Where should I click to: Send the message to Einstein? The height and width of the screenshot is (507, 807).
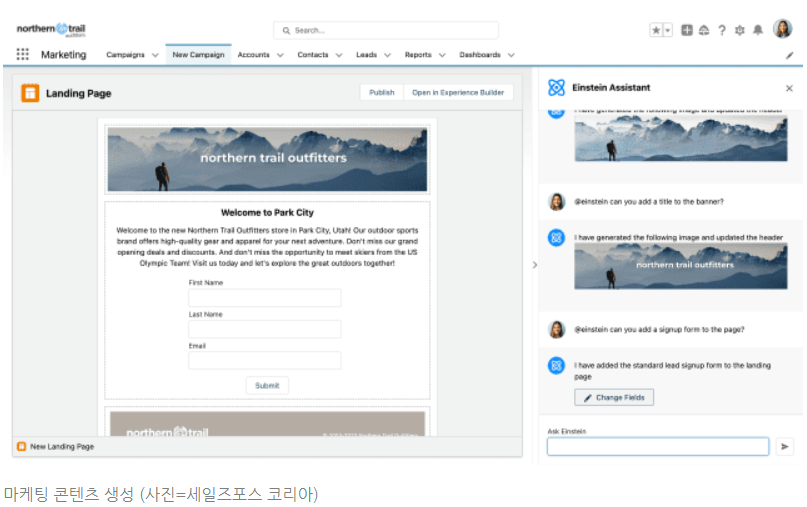[784, 446]
